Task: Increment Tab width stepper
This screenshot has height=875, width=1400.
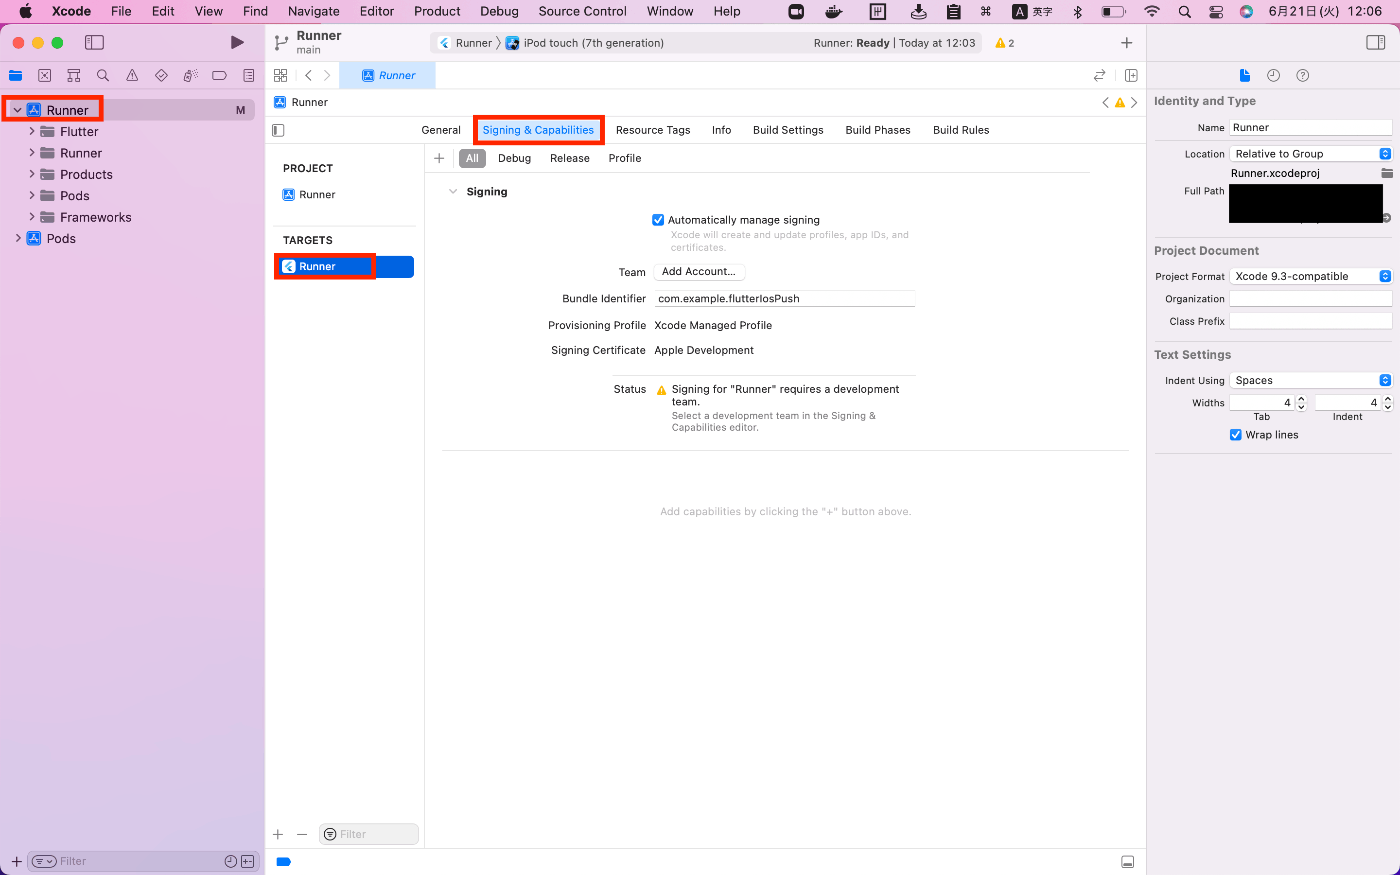Action: click(x=1301, y=399)
